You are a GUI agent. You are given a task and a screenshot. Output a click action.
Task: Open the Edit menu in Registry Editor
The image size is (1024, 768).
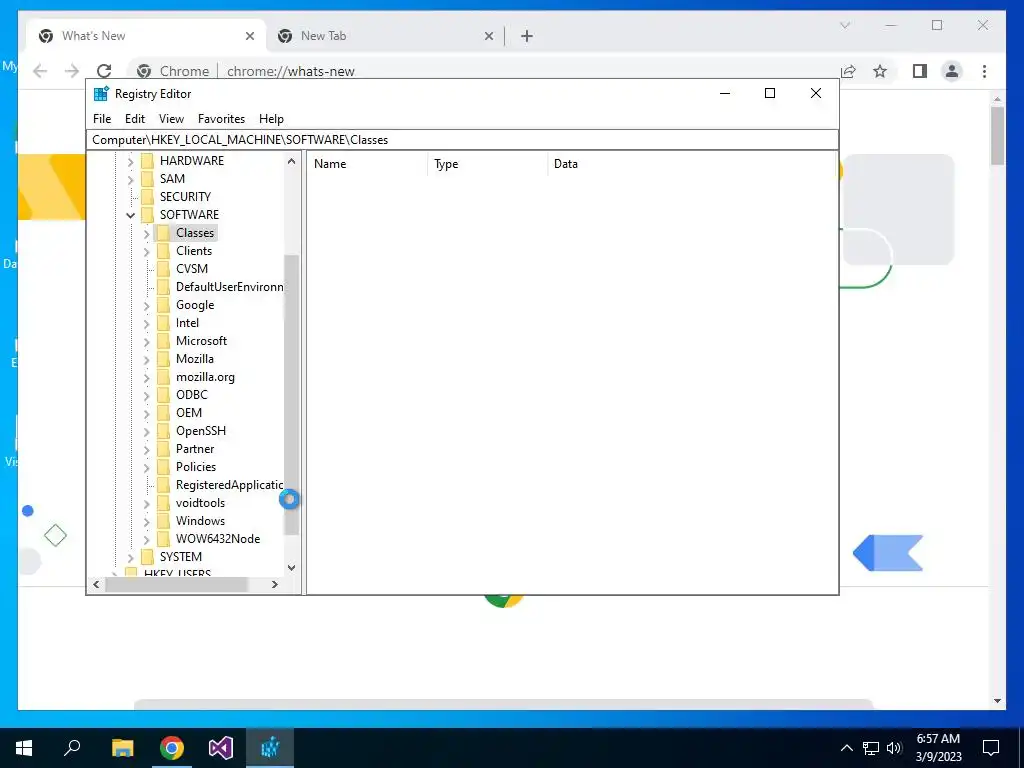[135, 119]
